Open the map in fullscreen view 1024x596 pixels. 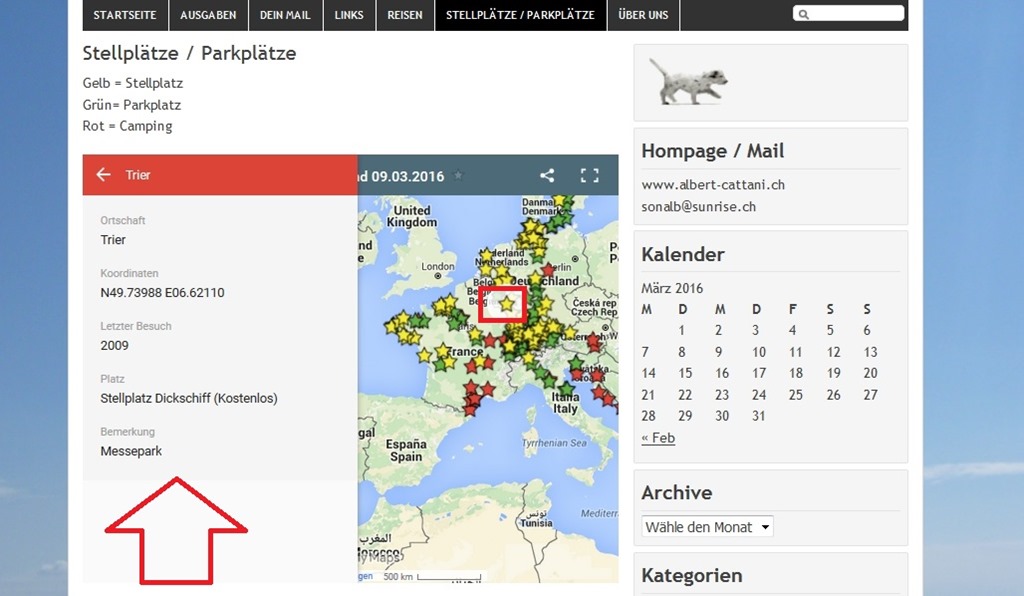(x=590, y=175)
